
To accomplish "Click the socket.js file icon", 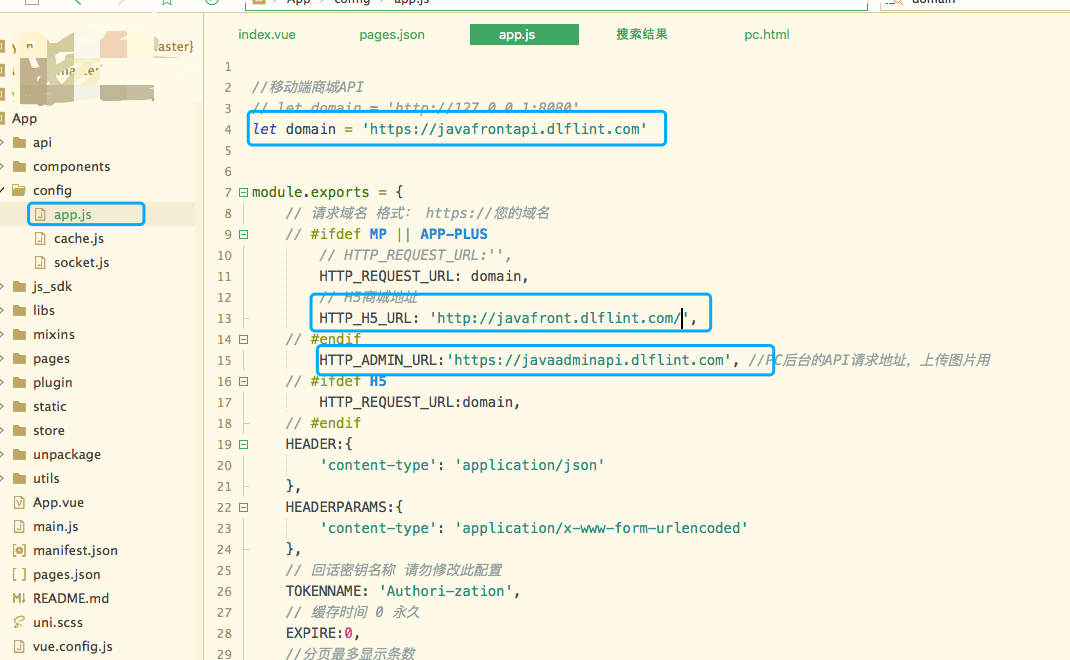I will [41, 262].
